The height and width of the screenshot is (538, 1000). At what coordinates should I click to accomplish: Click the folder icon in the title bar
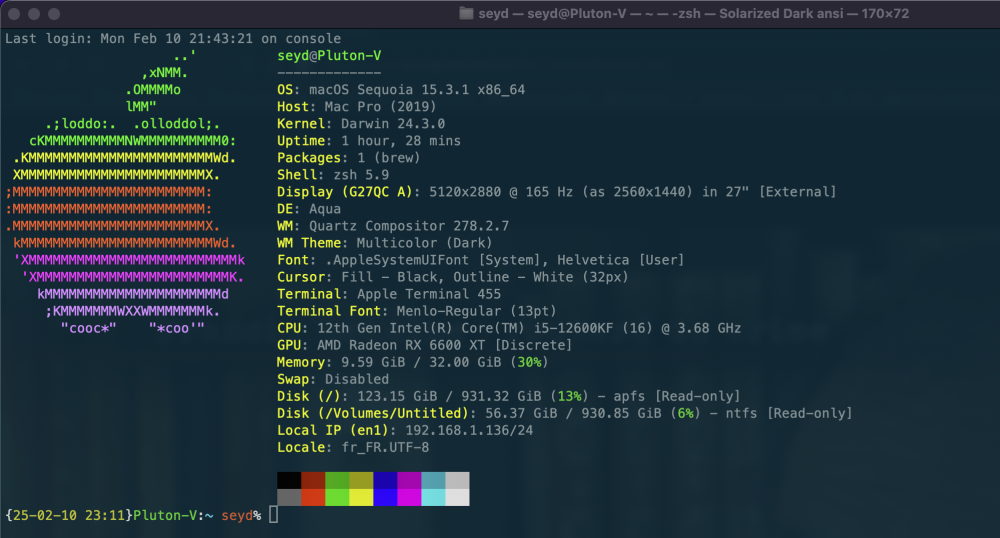pyautogui.click(x=466, y=13)
